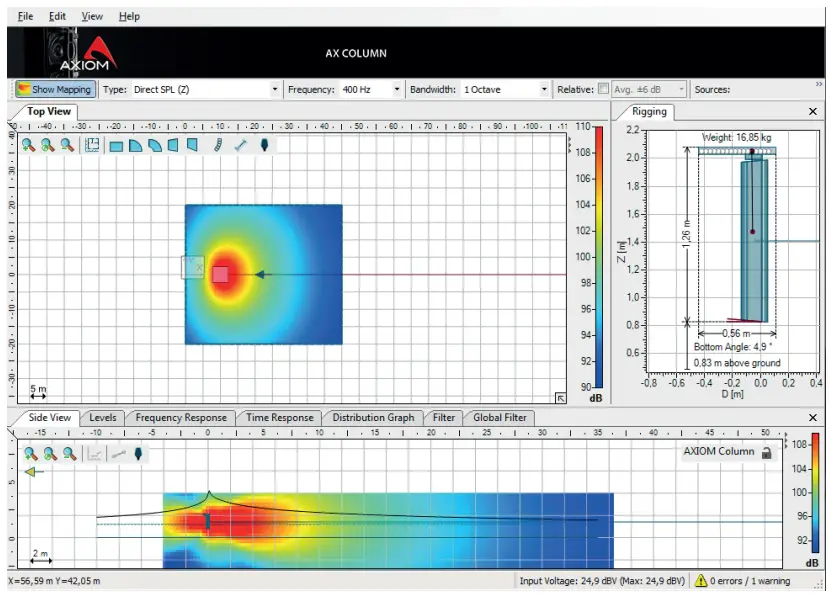Select the Rigging tab
Viewport: 839px width, 596px height.
(x=649, y=111)
